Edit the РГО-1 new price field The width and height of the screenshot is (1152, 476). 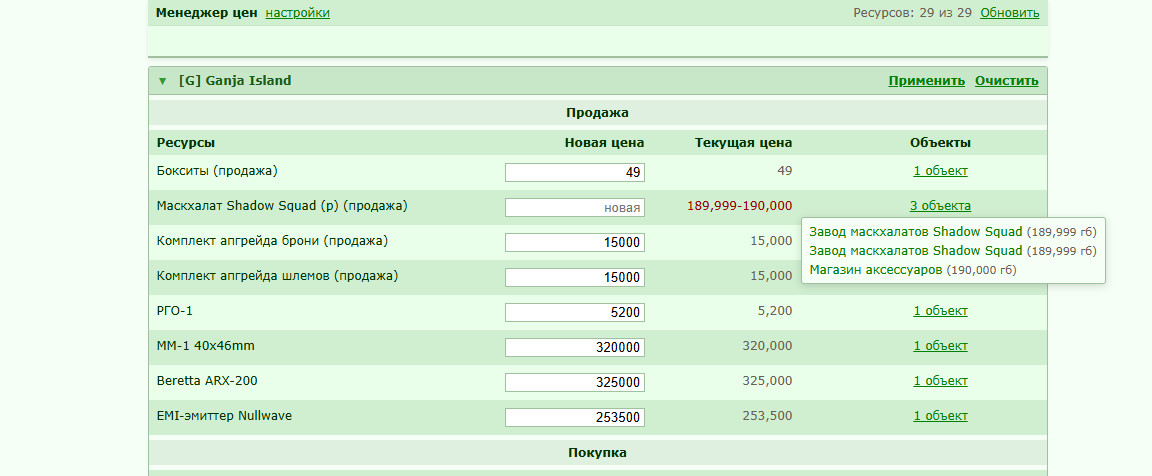(575, 313)
